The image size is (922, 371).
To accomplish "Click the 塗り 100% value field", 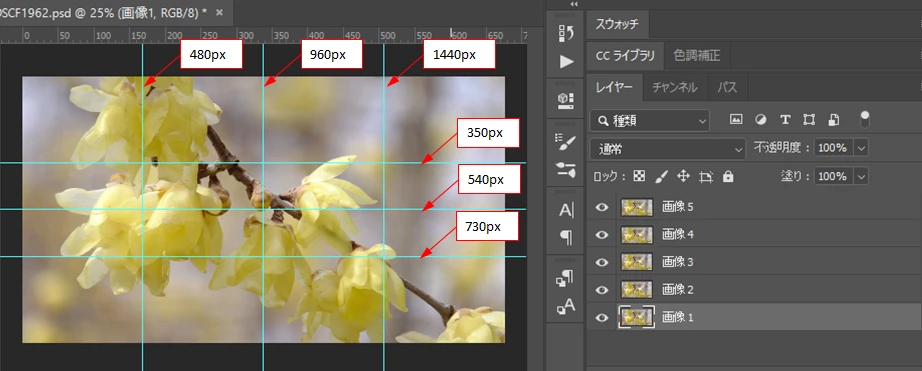I will (x=834, y=176).
